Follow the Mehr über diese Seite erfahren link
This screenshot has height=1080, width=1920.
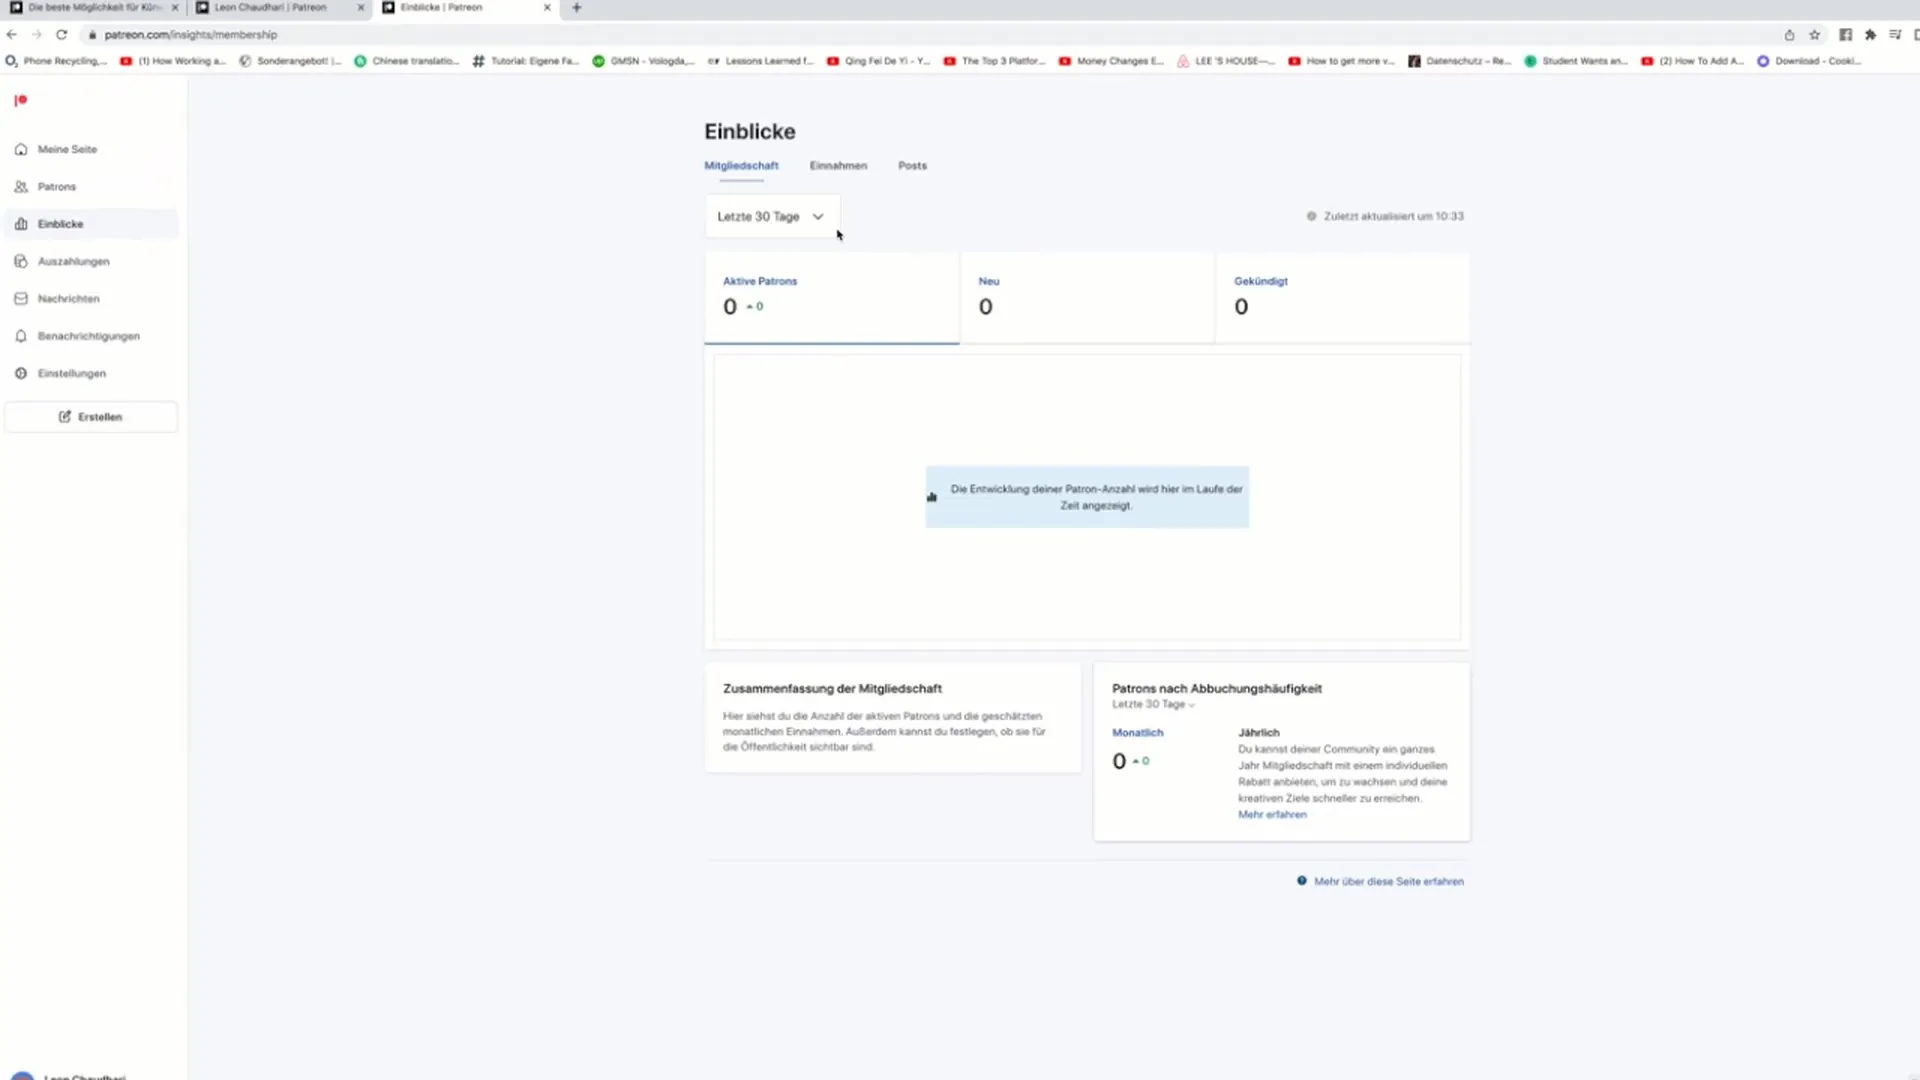1388,882
